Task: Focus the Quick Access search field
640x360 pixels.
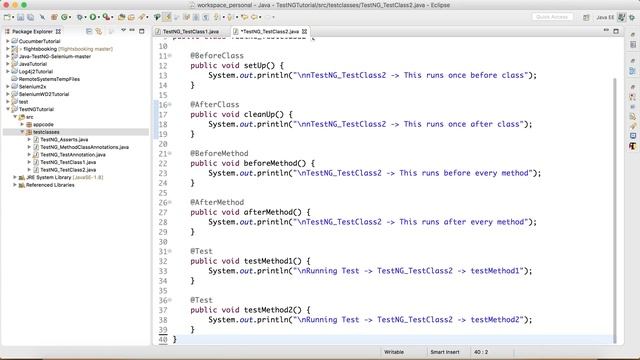Action: (552, 17)
